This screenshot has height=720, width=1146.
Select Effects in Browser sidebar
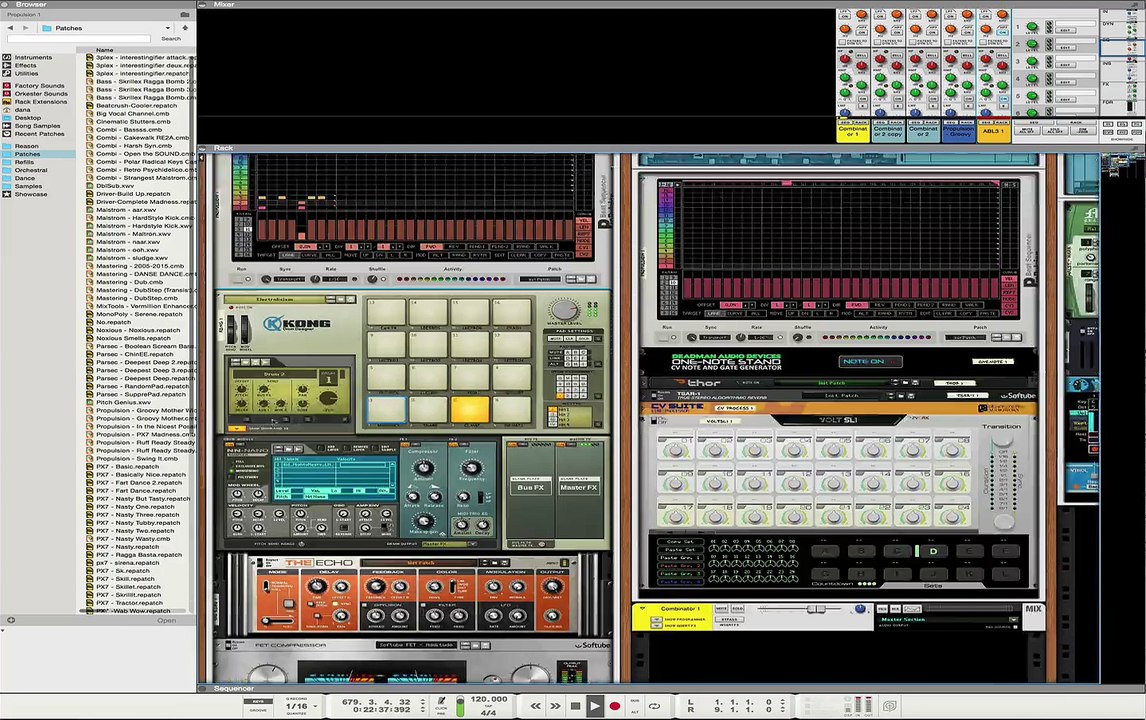pos(26,65)
